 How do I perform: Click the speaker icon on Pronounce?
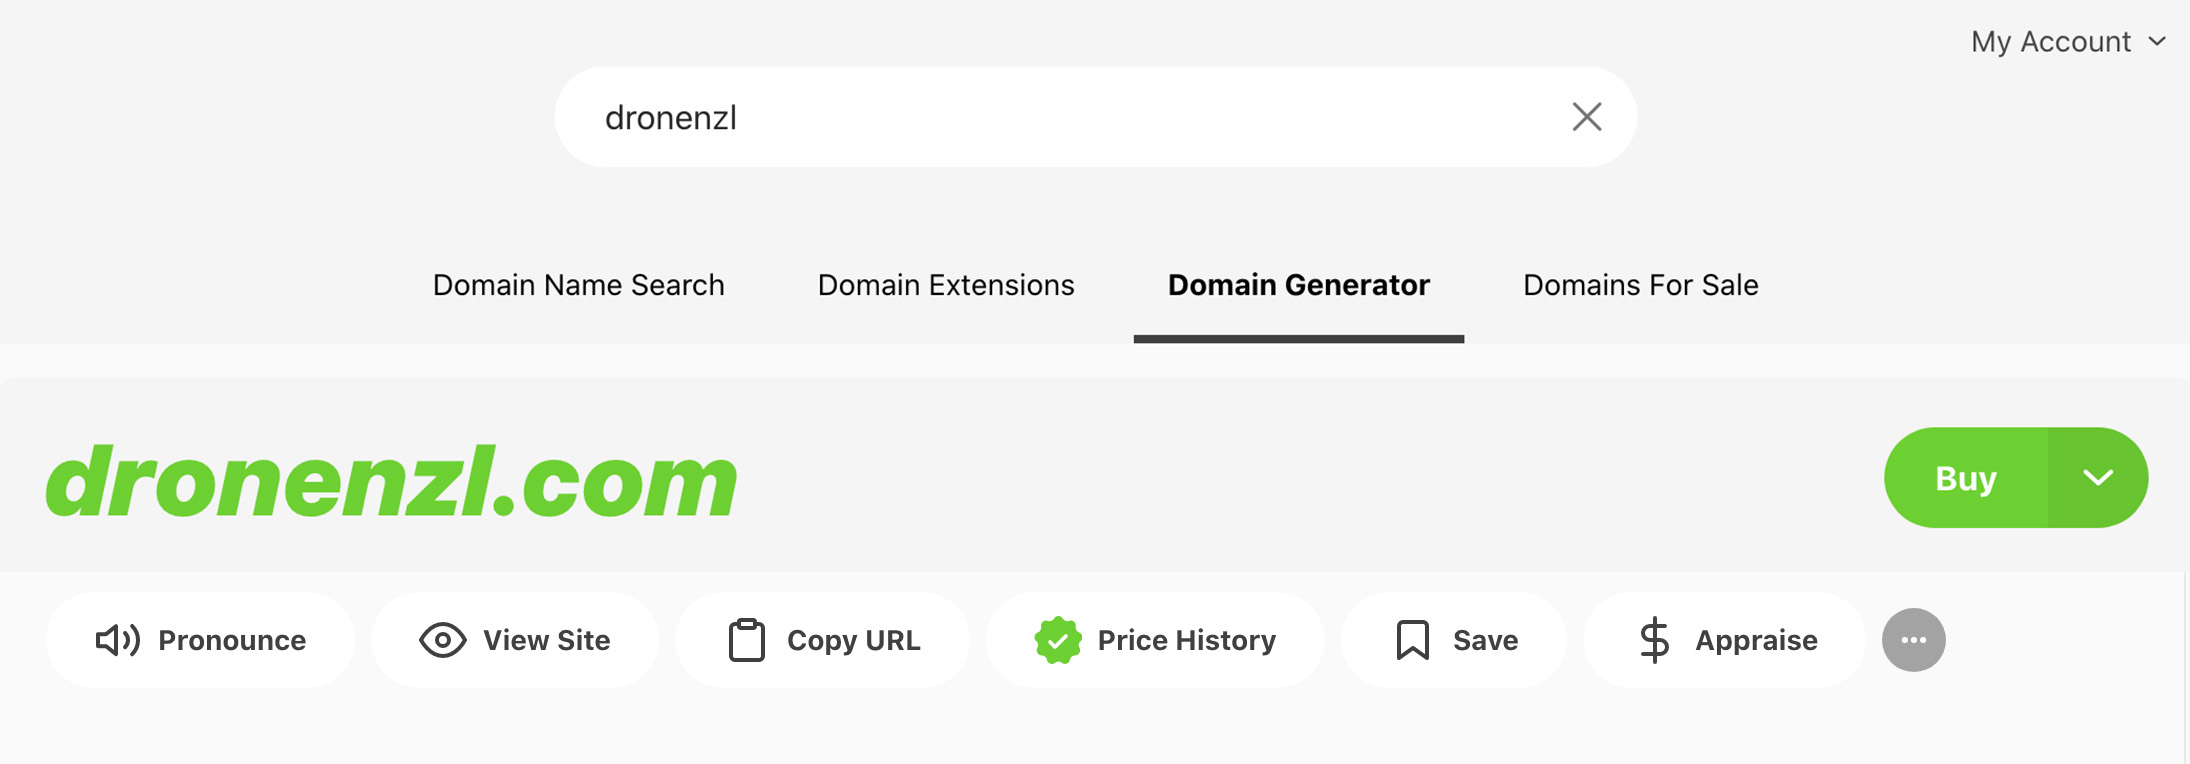tap(118, 640)
